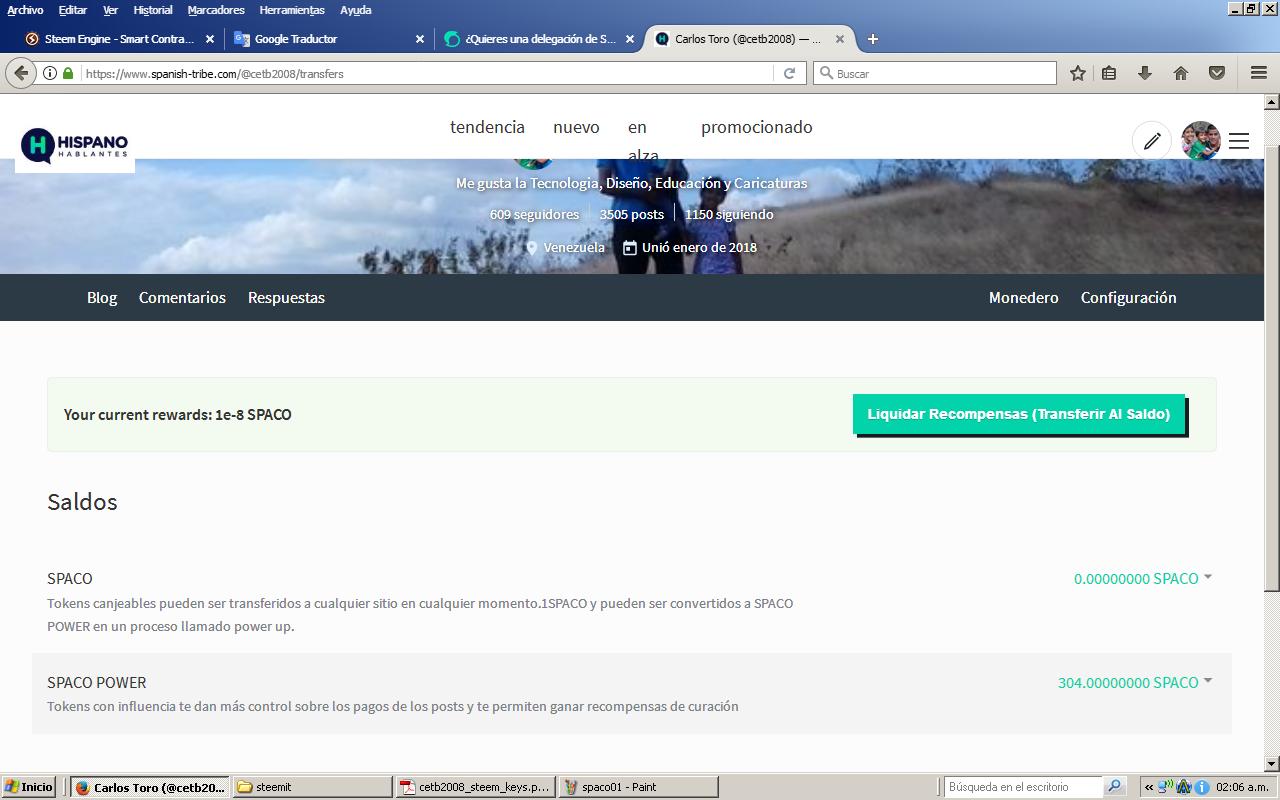This screenshot has width=1280, height=800.
Task: Close the ¿Quieres una delegación tab
Action: tap(630, 39)
